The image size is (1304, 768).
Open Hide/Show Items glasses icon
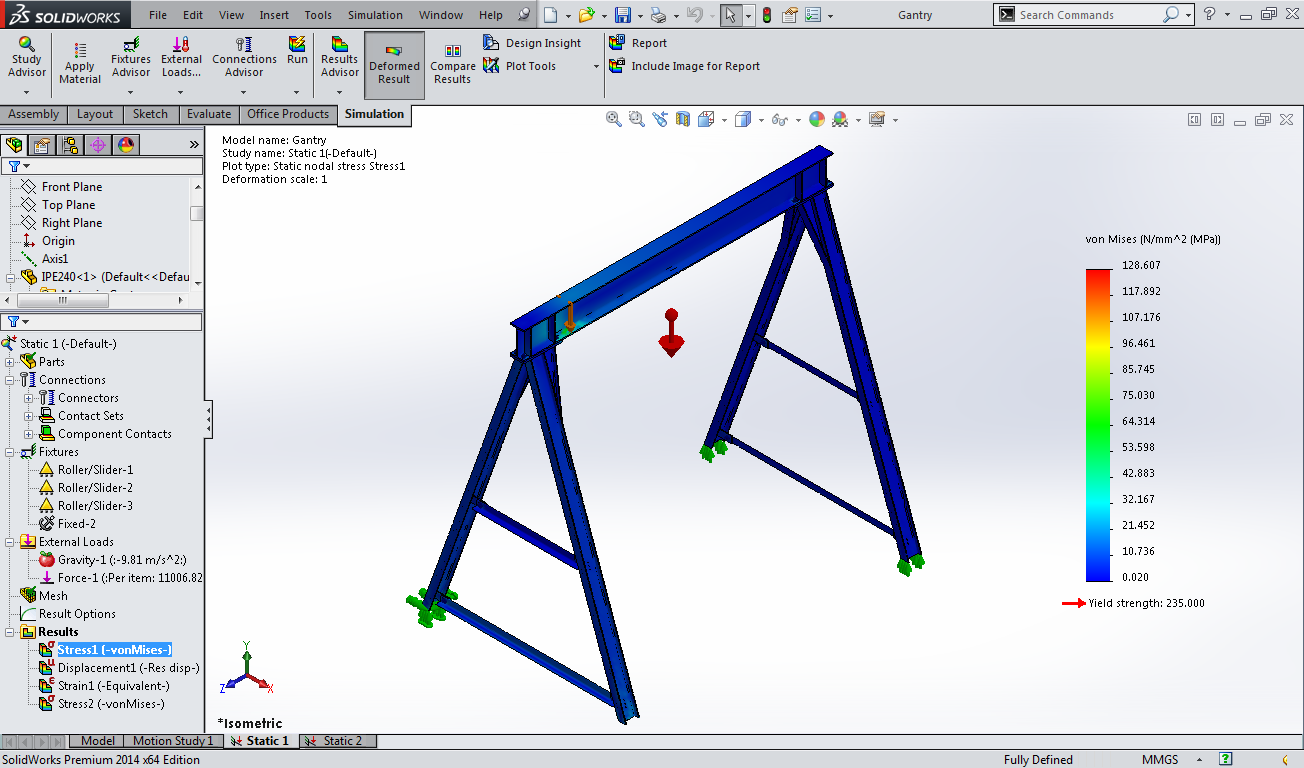tap(780, 119)
